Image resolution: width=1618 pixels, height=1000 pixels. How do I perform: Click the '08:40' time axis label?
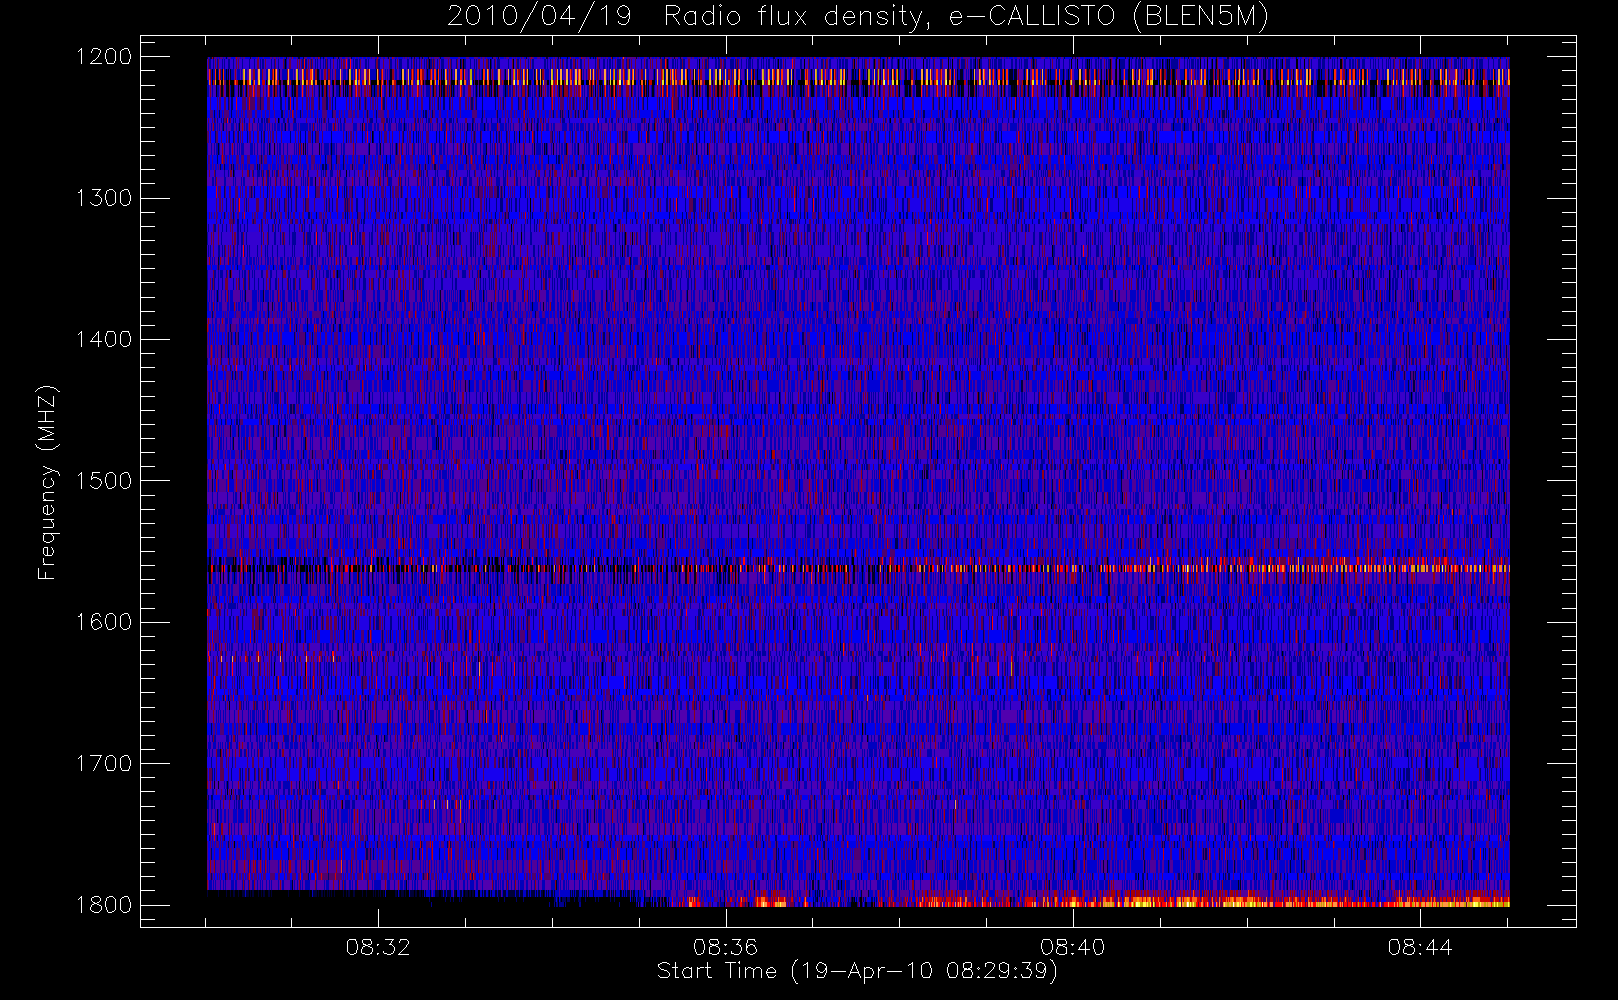pyautogui.click(x=1072, y=947)
